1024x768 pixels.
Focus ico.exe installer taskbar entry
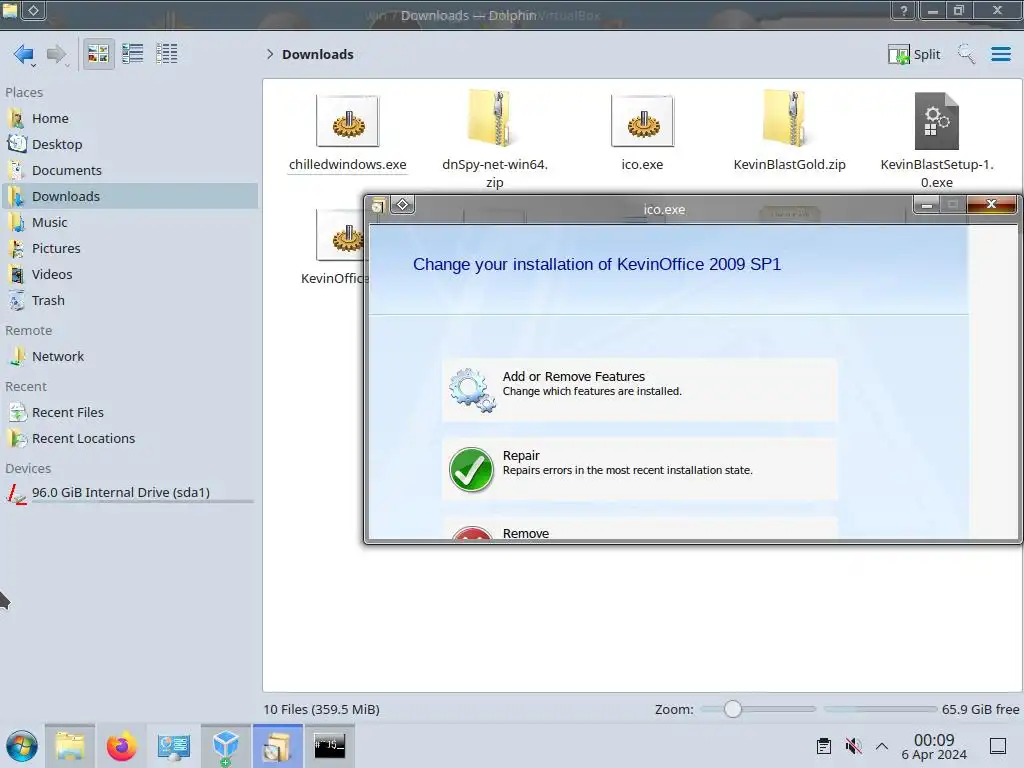point(278,746)
